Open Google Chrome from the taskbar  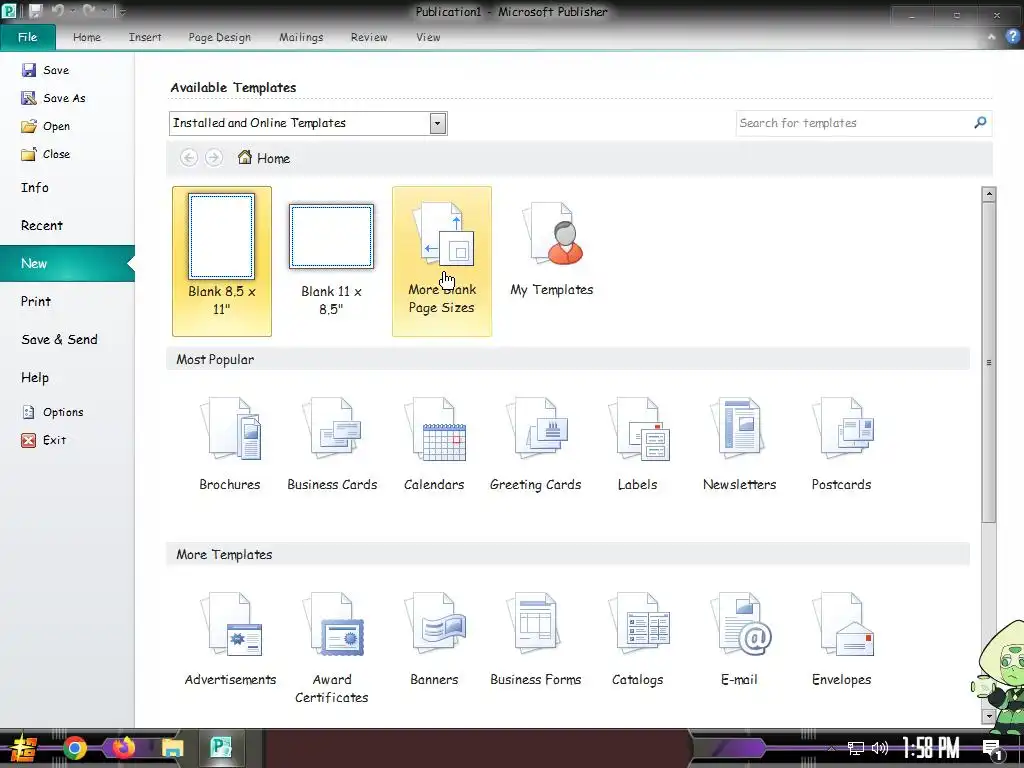(74, 748)
